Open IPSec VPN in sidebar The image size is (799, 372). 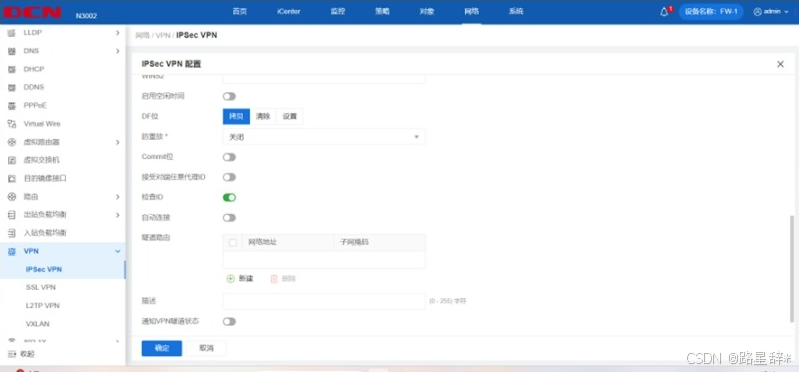coord(44,270)
